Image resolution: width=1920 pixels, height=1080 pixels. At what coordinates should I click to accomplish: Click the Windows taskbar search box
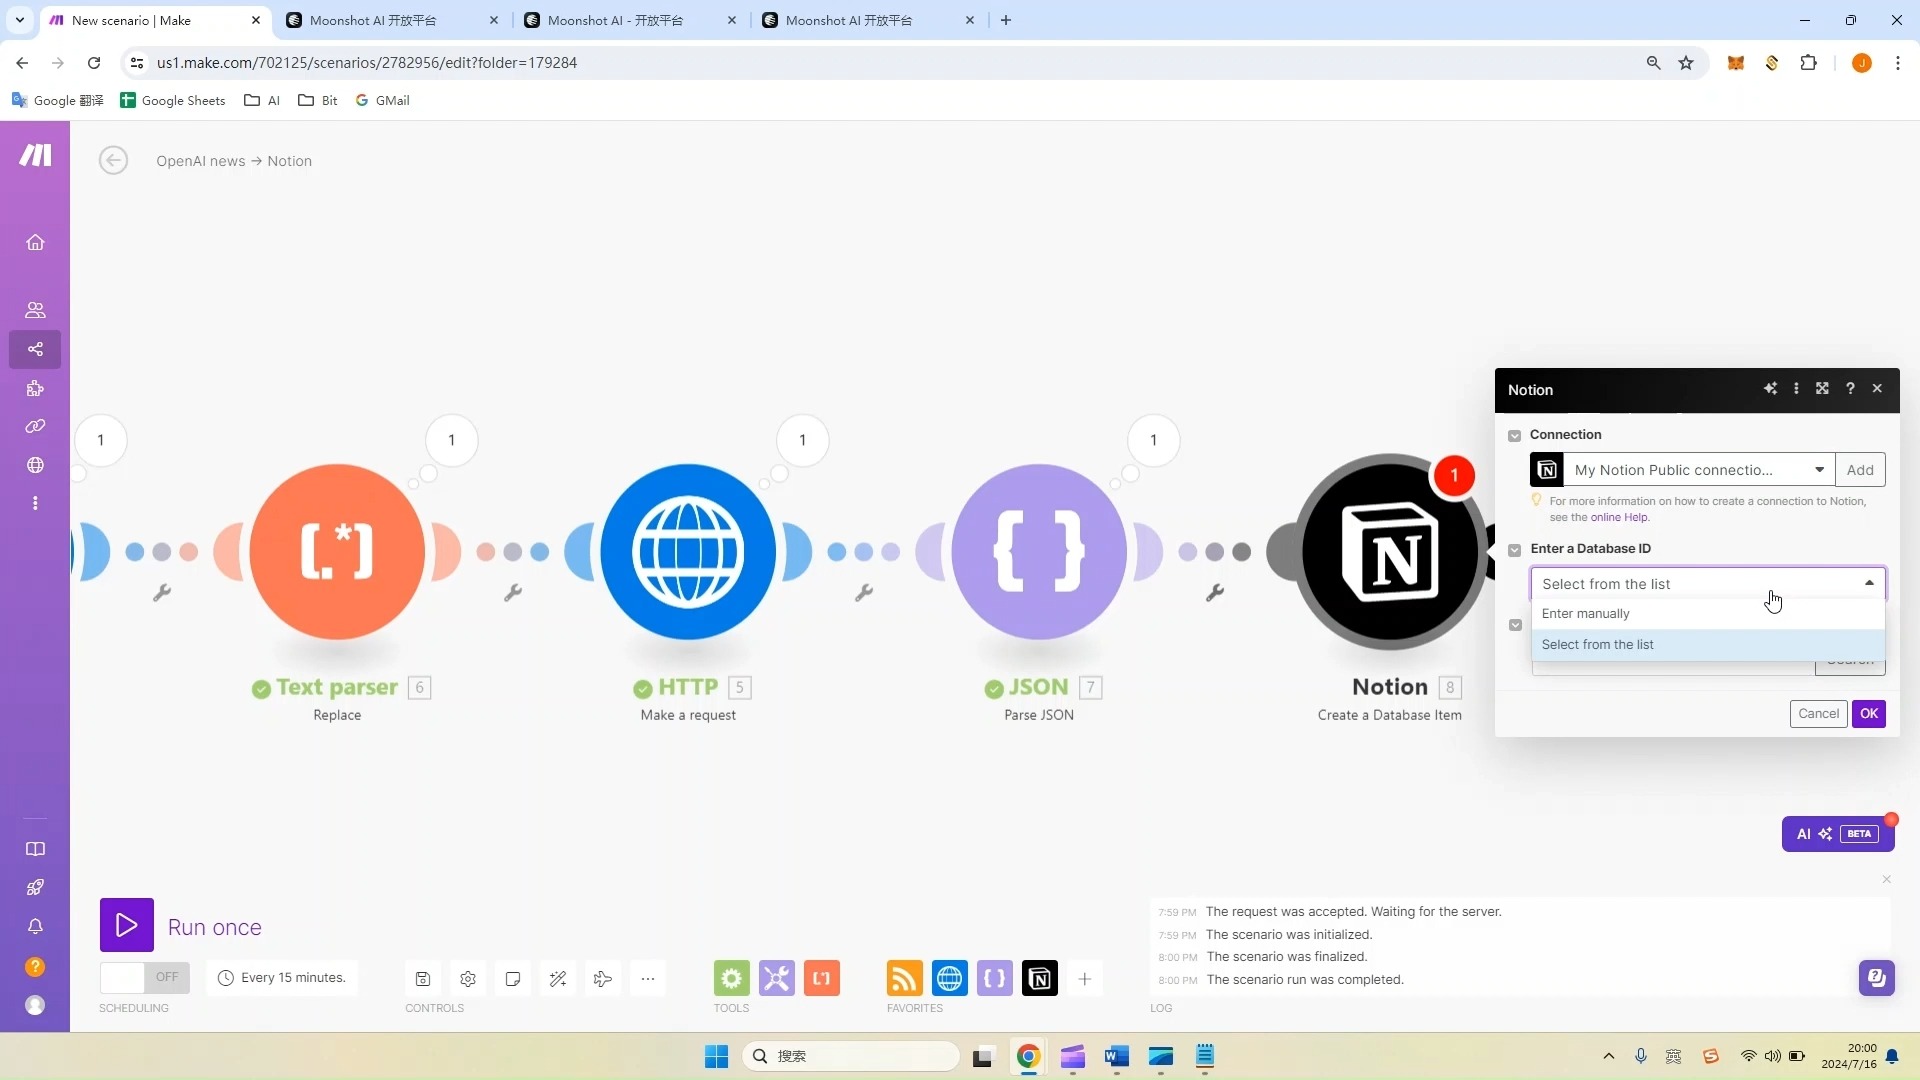pyautogui.click(x=851, y=1056)
